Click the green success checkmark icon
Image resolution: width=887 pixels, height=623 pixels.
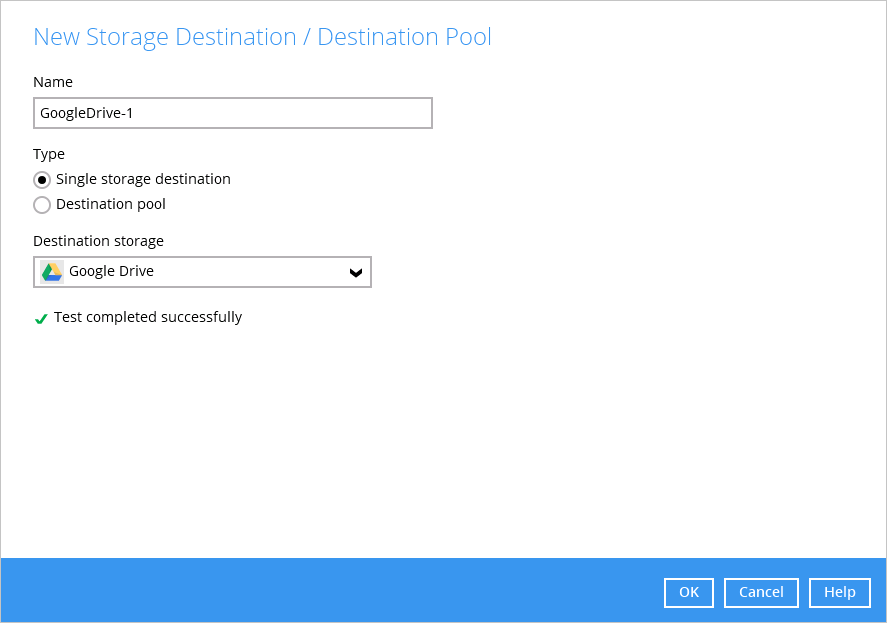pos(41,319)
